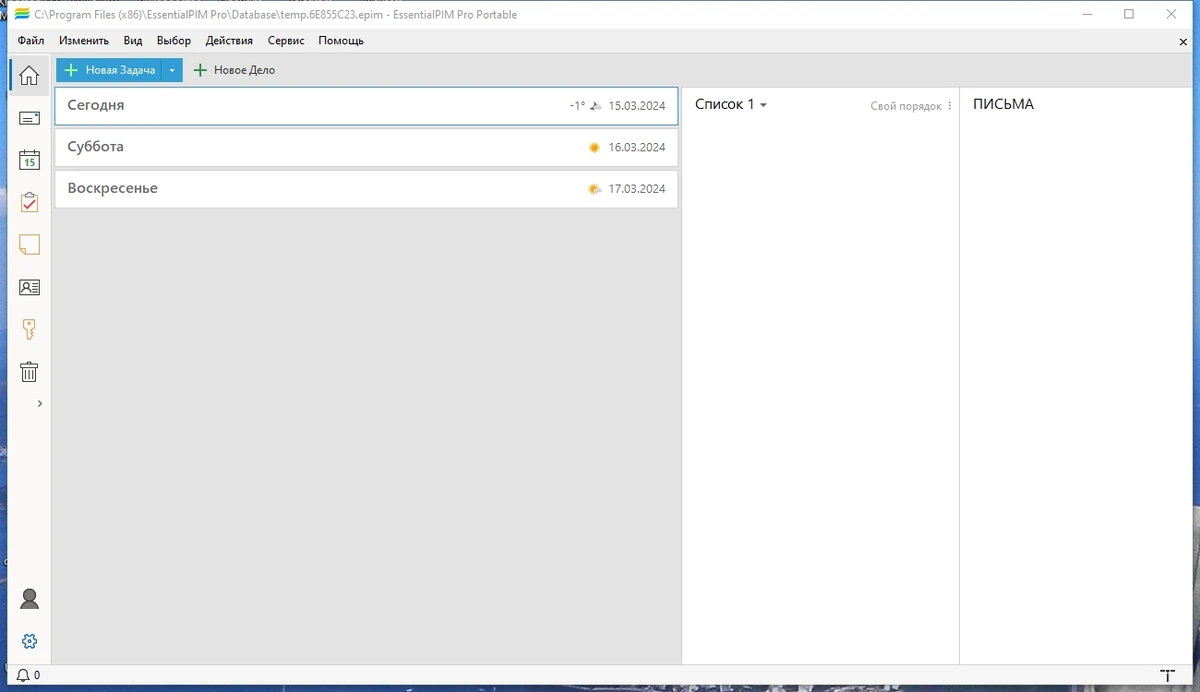Click the date 15.03.2024
Image resolution: width=1200 pixels, height=692 pixels.
click(x=637, y=105)
